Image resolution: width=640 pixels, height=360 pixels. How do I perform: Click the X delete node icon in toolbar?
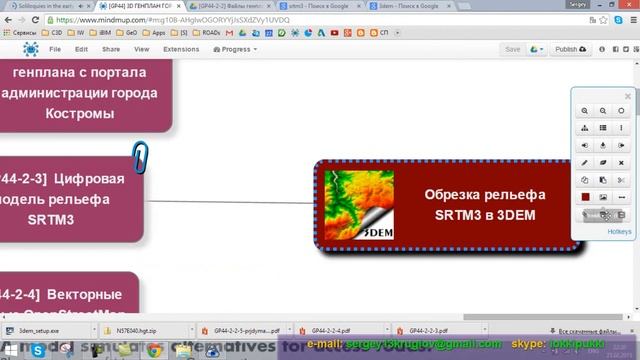tap(621, 163)
